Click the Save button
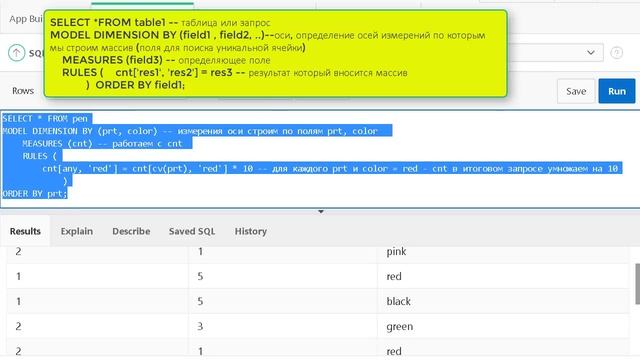640x360 pixels. [x=576, y=91]
